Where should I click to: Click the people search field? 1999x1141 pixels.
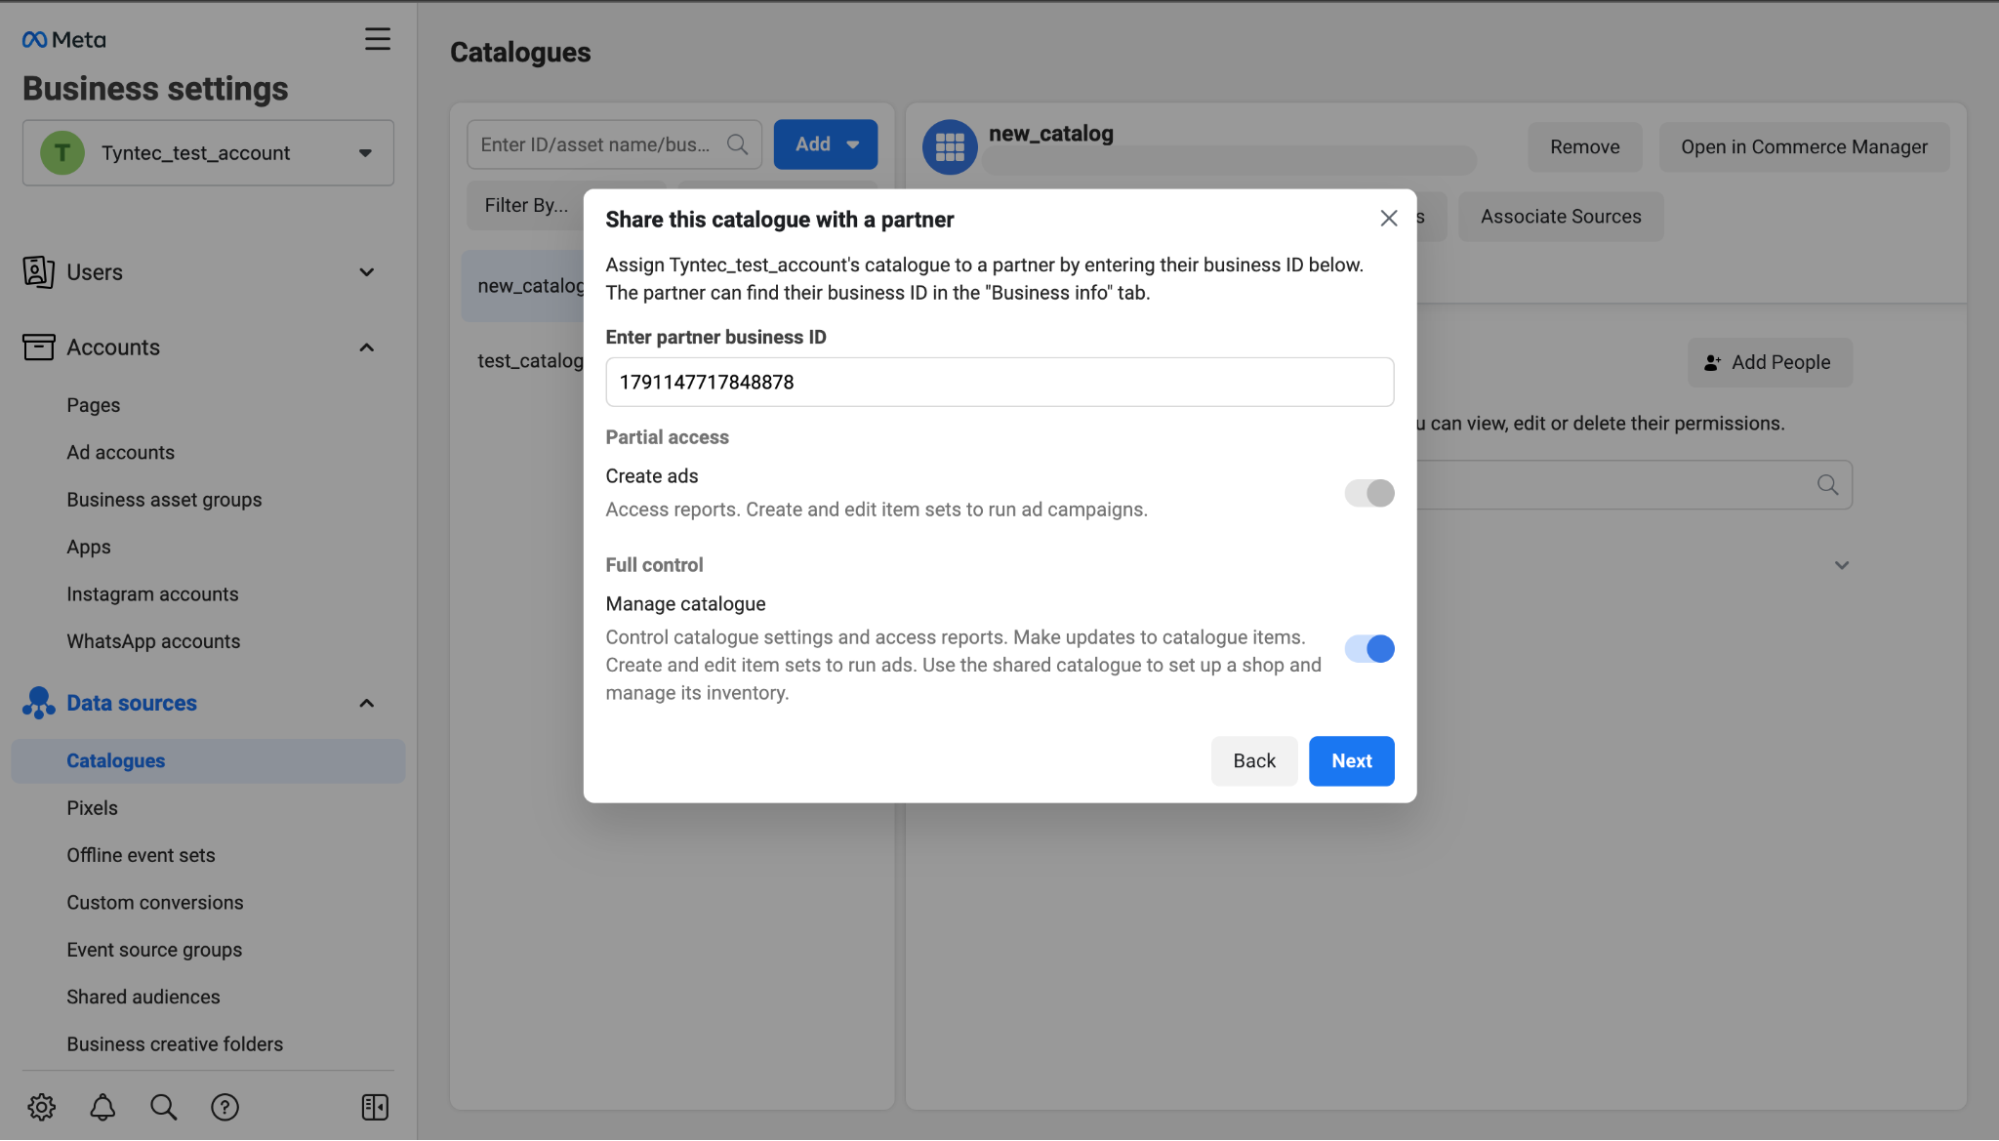pos(1633,485)
